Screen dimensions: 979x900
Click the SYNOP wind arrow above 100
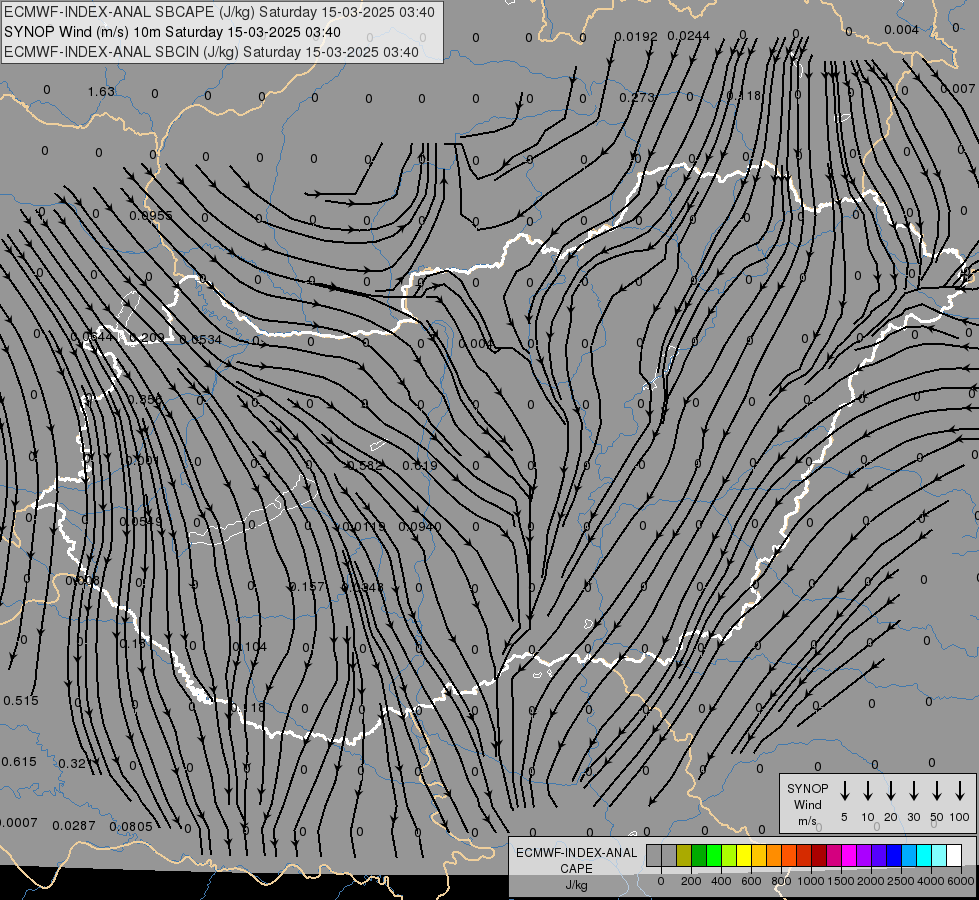(x=960, y=791)
